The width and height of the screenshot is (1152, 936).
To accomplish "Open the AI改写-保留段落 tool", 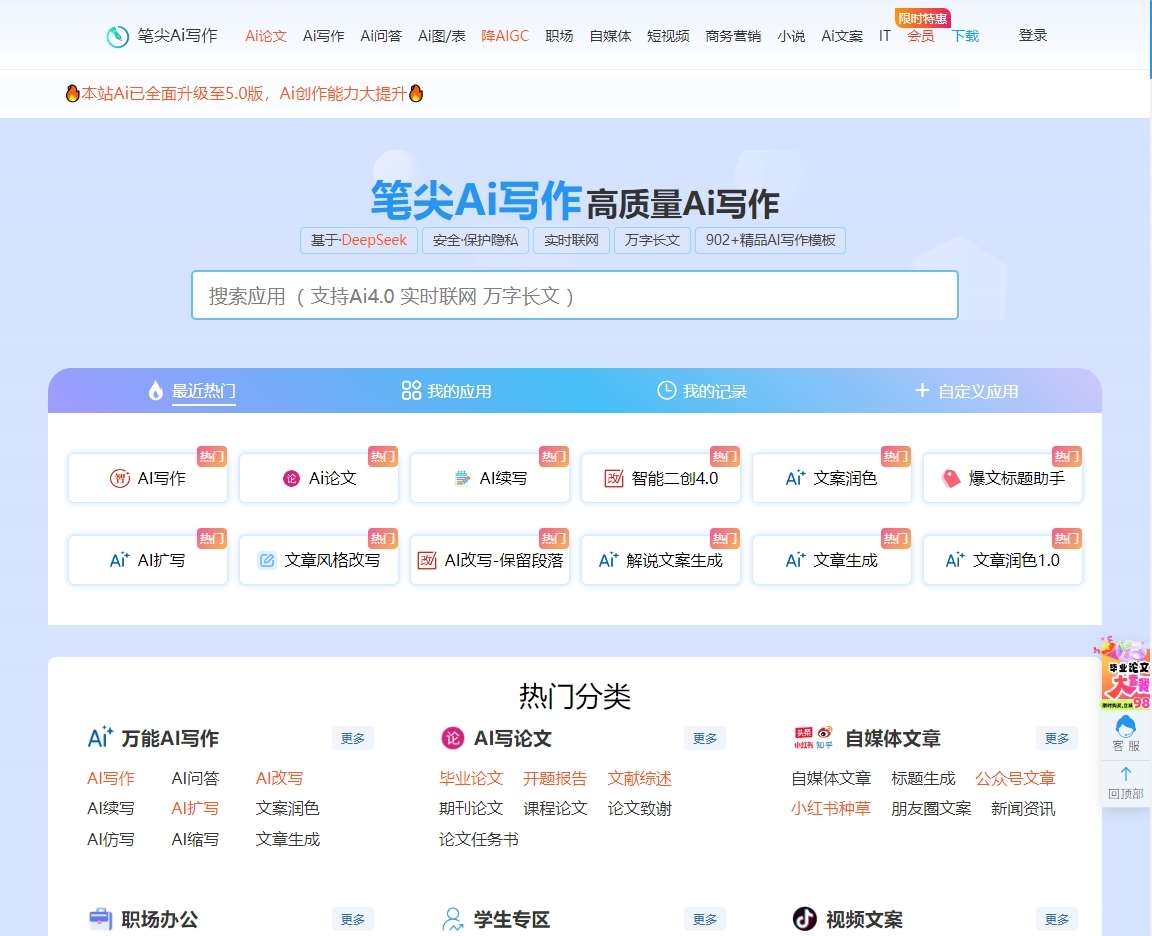I will [x=489, y=561].
